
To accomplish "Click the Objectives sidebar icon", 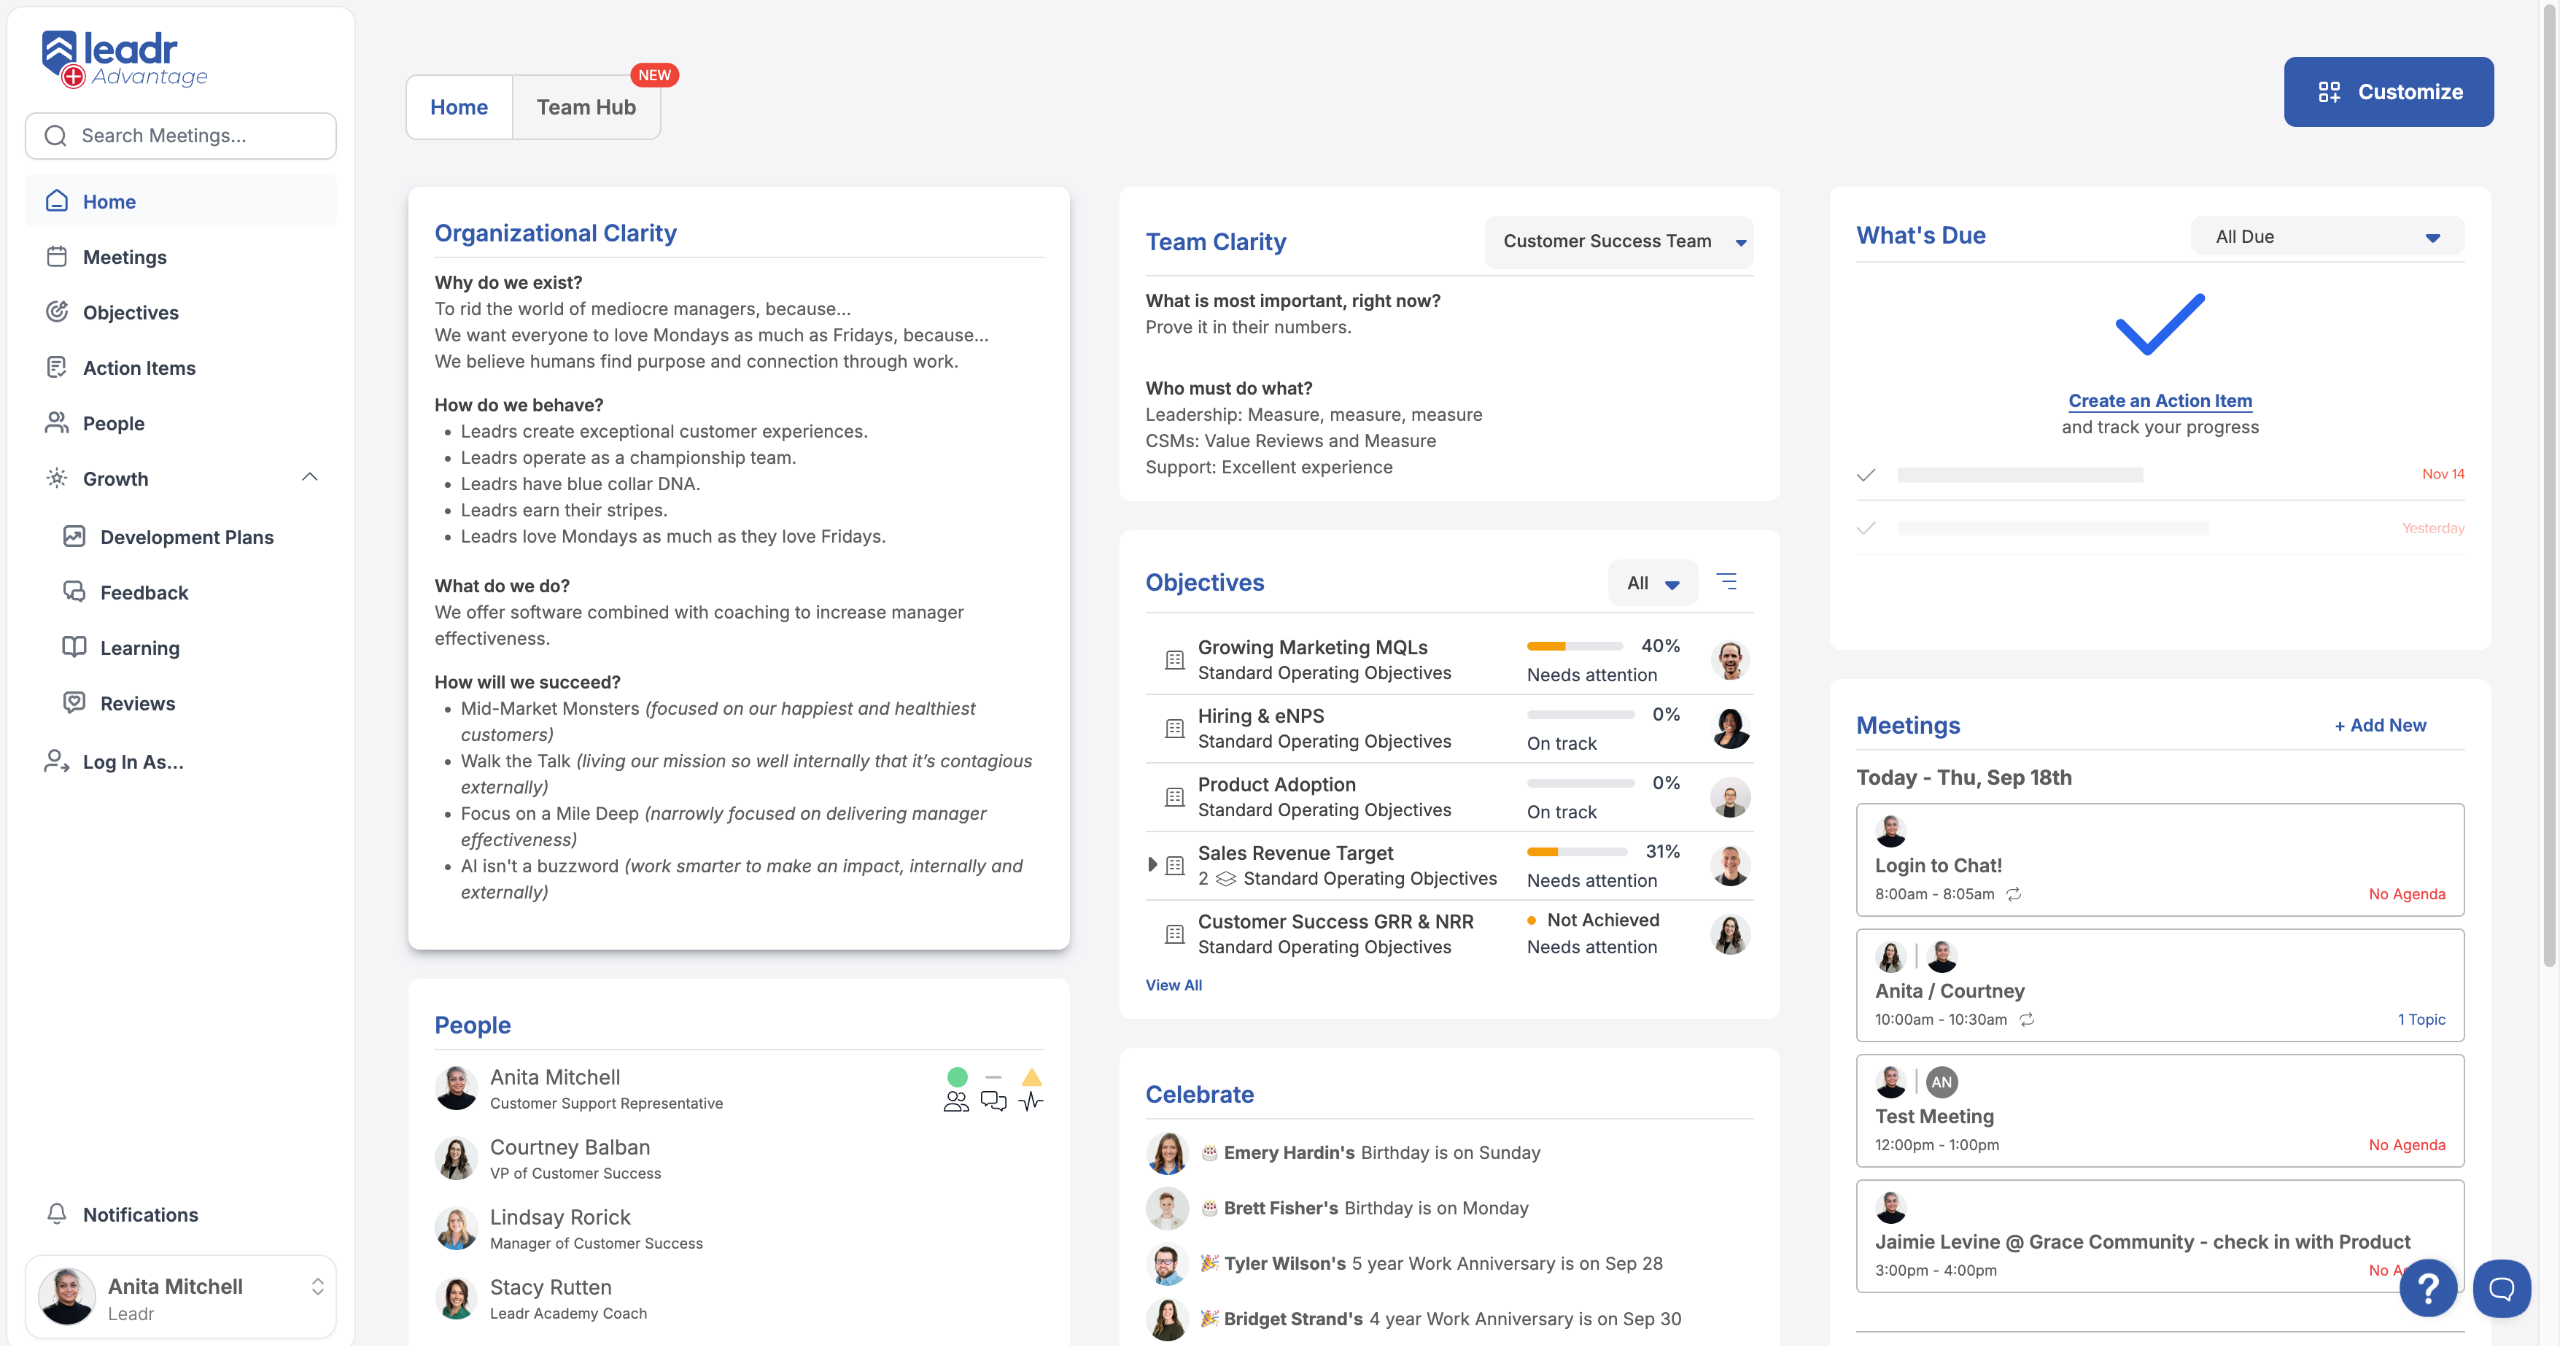I will [x=57, y=312].
